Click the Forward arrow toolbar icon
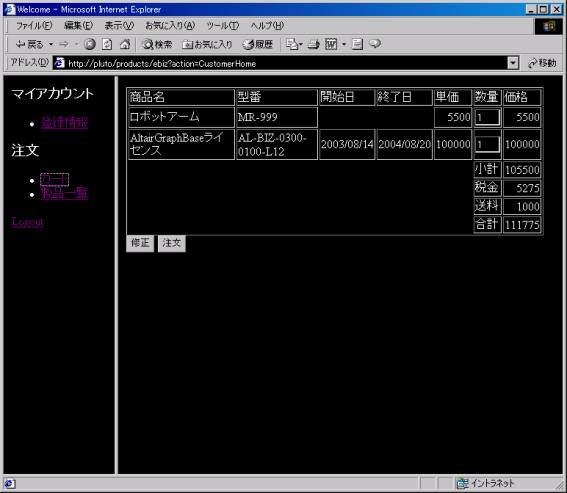This screenshot has width=567, height=493. (x=63, y=44)
